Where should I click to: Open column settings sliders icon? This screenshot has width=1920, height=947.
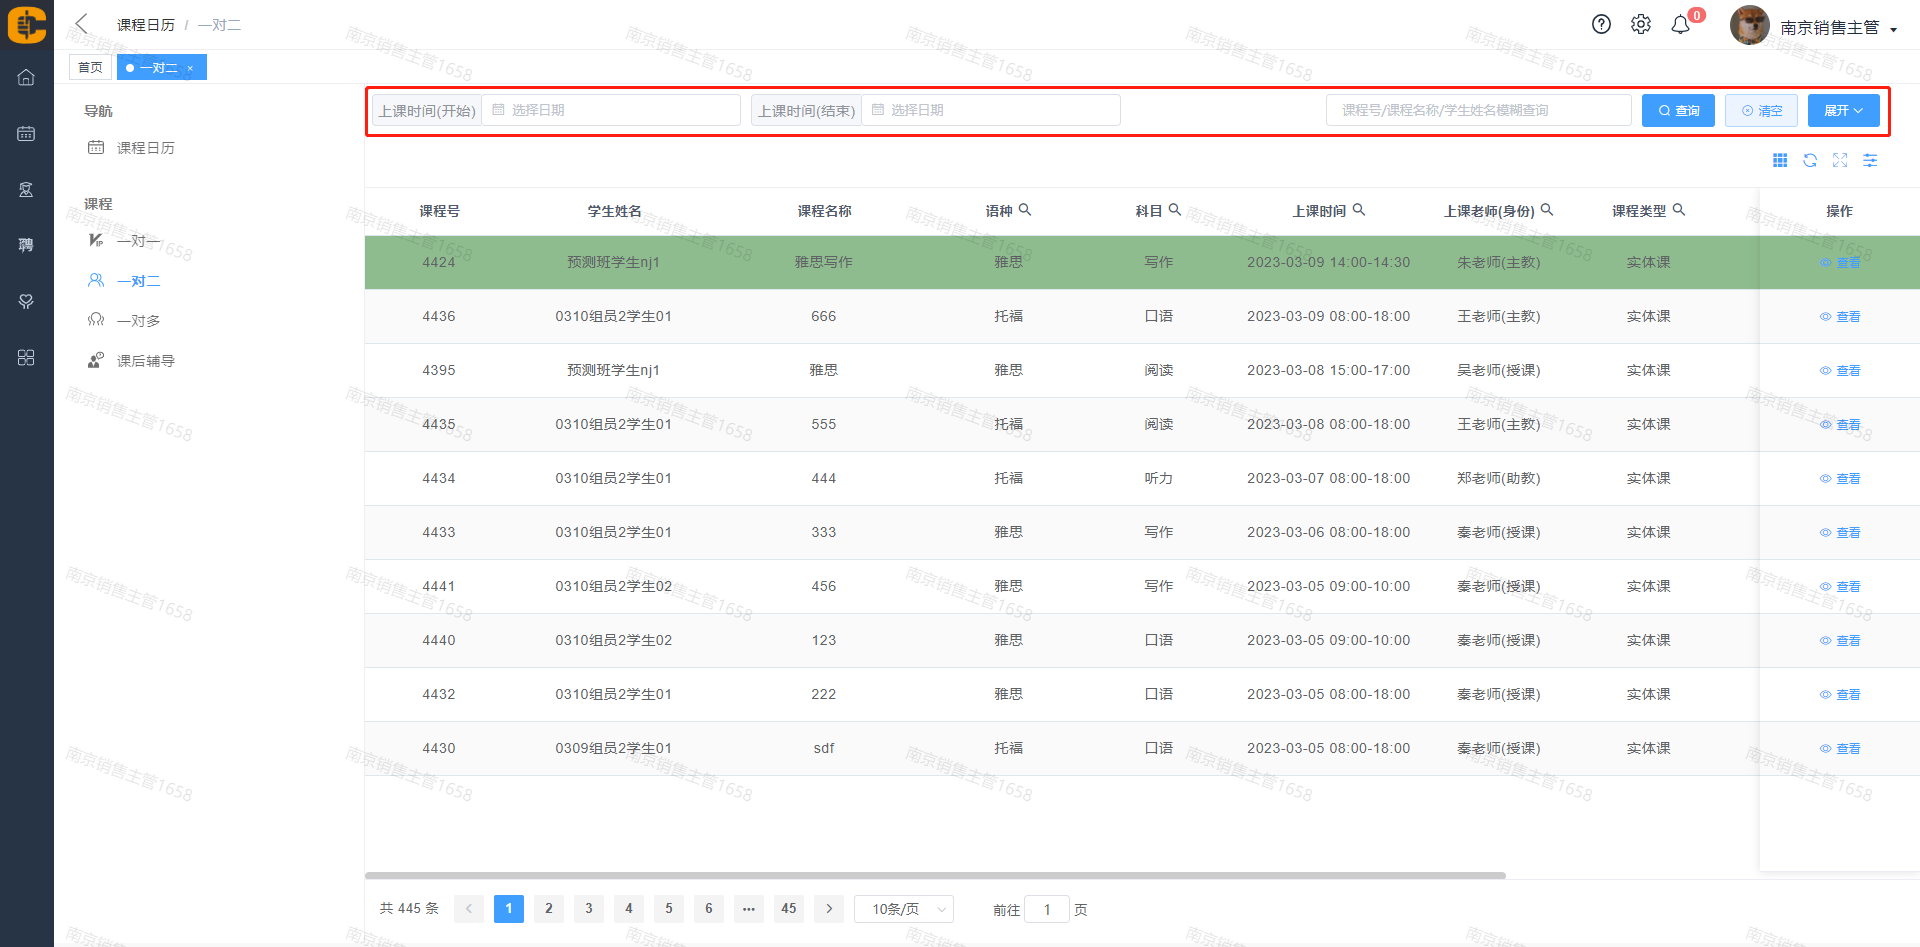coord(1870,161)
